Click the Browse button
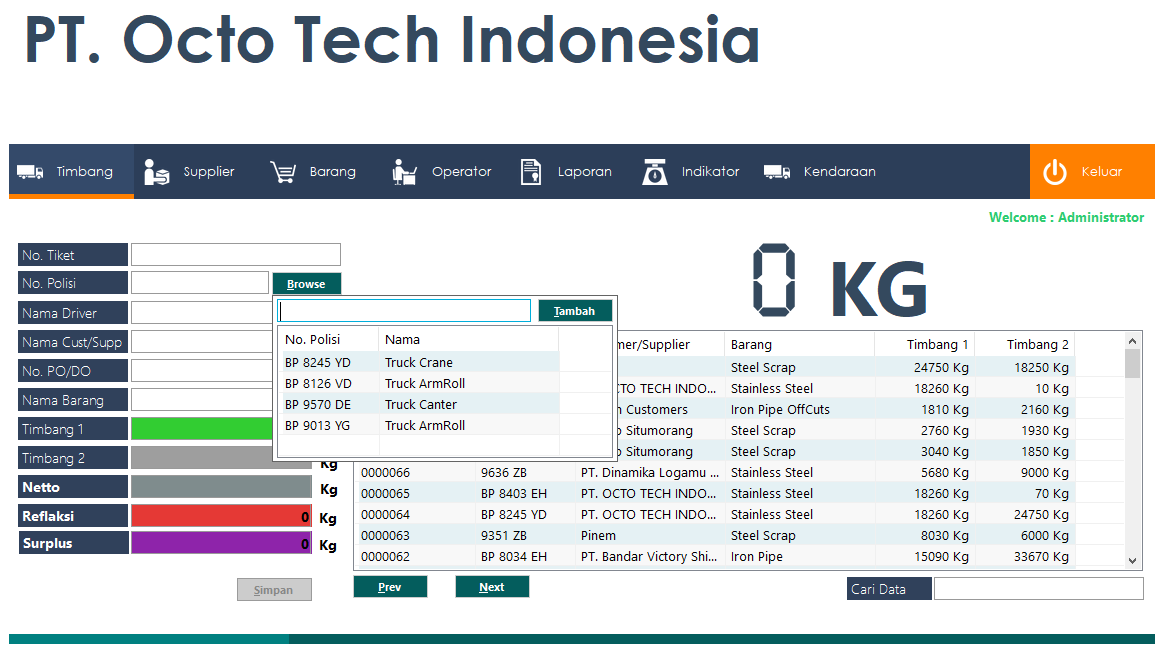 [x=307, y=284]
